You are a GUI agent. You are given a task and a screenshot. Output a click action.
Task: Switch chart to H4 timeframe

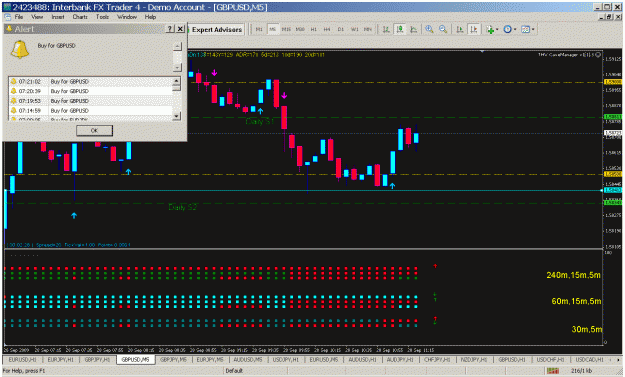tap(327, 29)
